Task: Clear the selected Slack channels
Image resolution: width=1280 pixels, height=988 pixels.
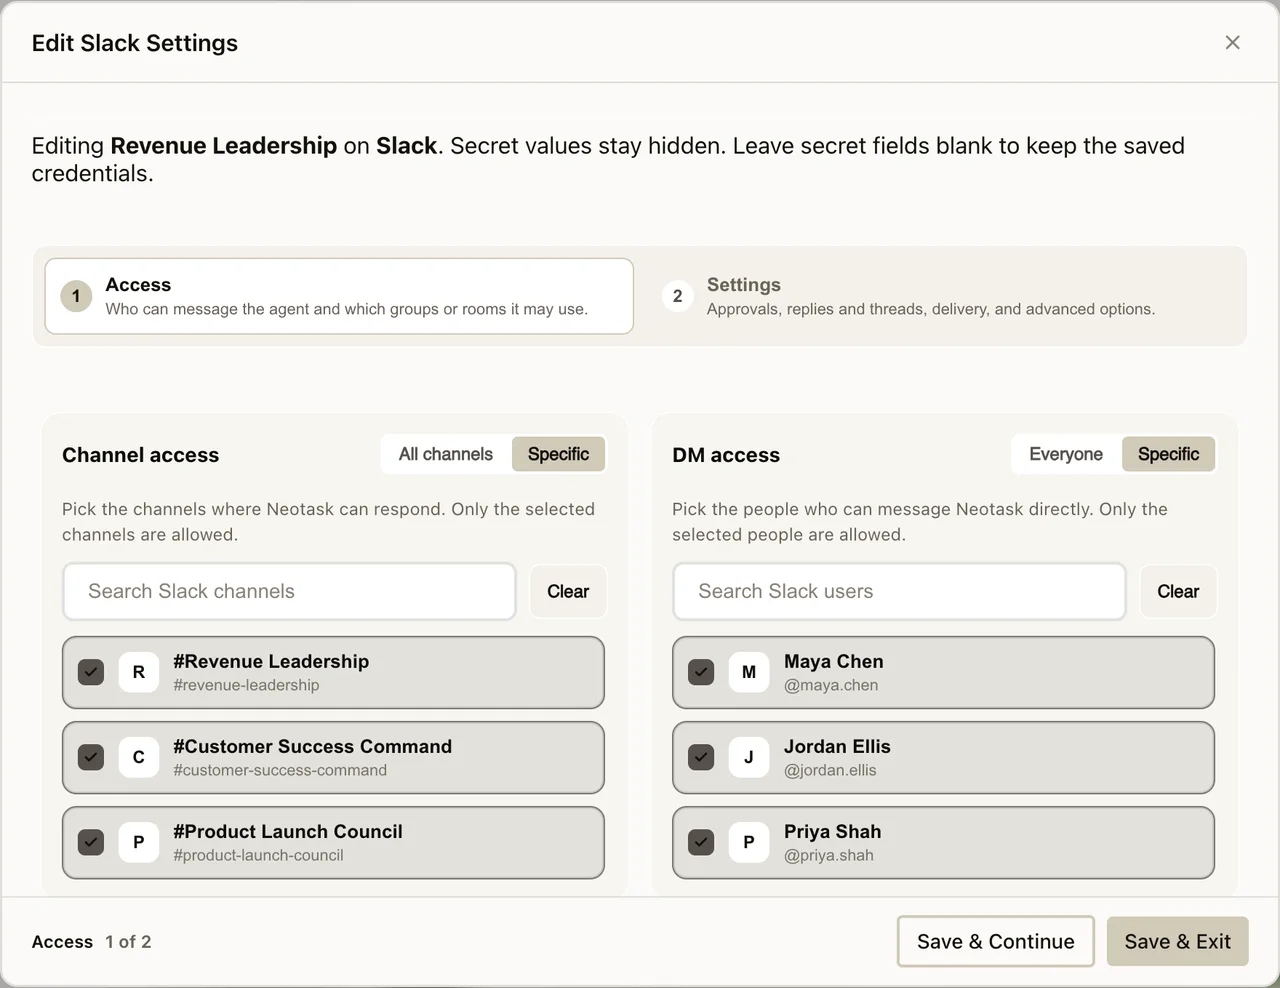Action: [x=568, y=591]
